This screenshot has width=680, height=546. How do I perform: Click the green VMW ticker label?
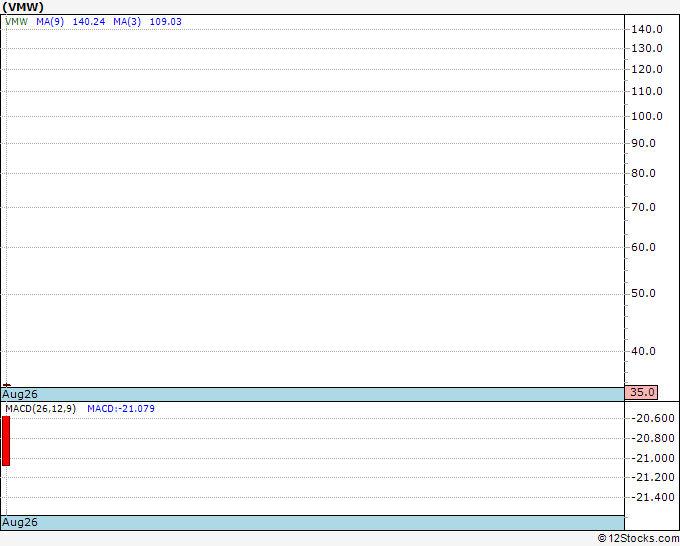tap(16, 22)
